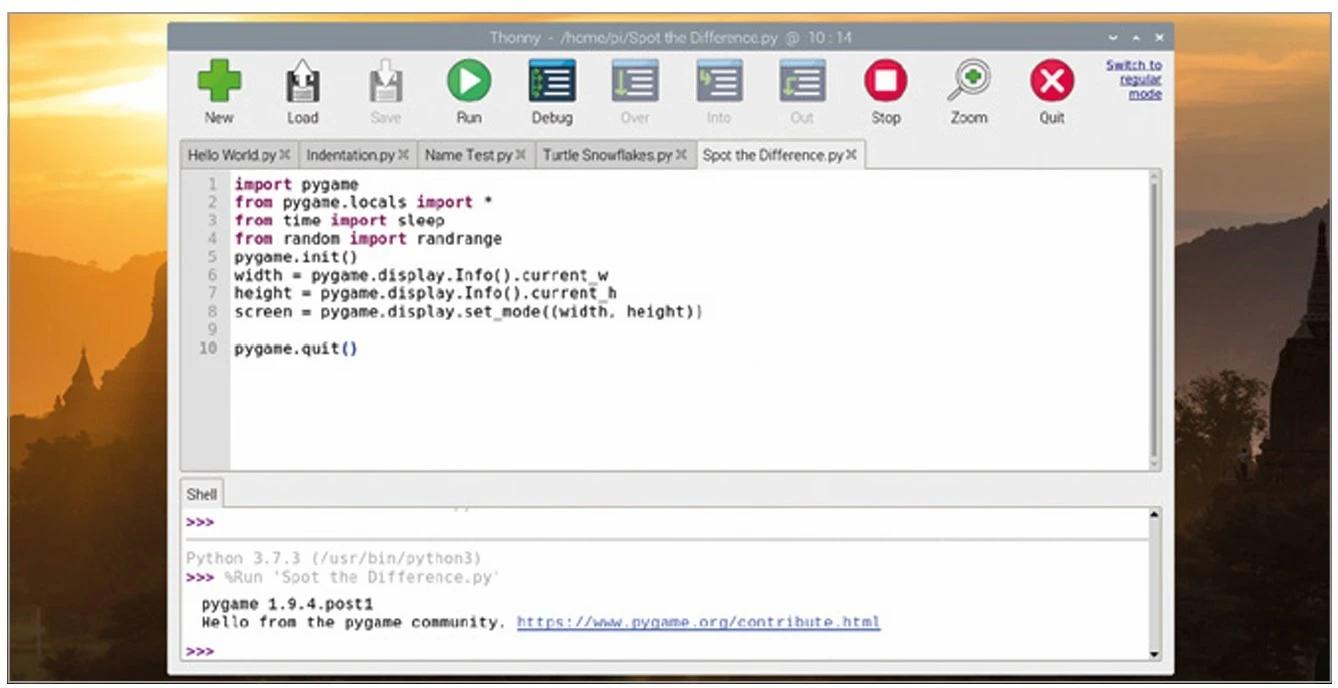Run the current script
This screenshot has height=688, width=1338.
pyautogui.click(x=468, y=82)
